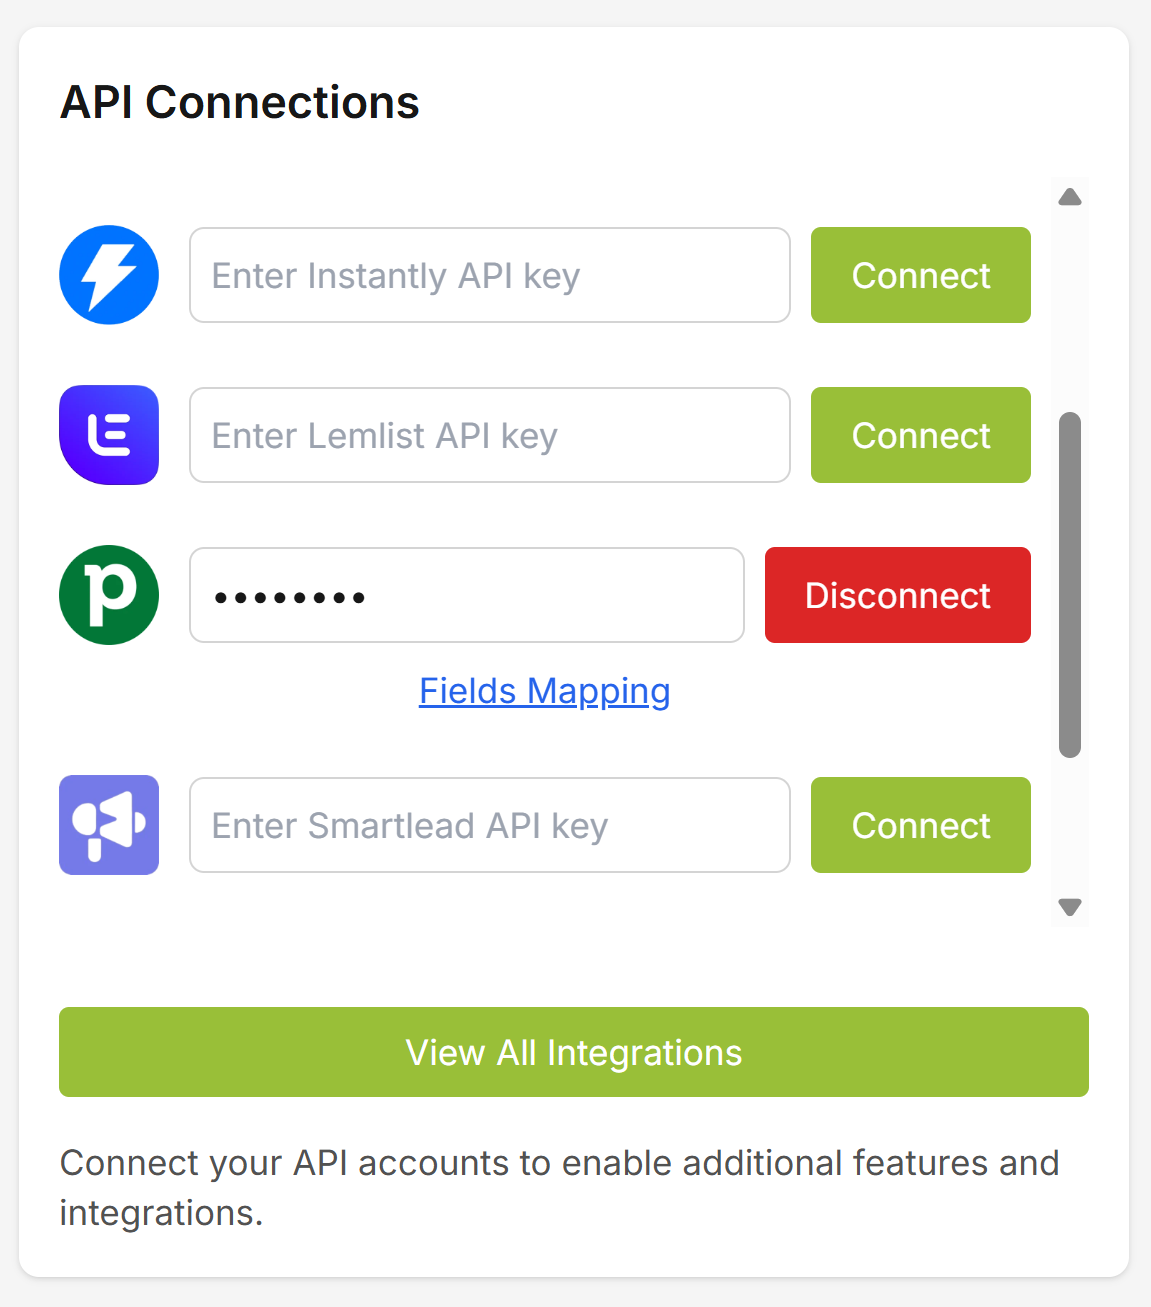Click the scrollbar up arrow
This screenshot has height=1307, width=1151.
pos(1069,197)
